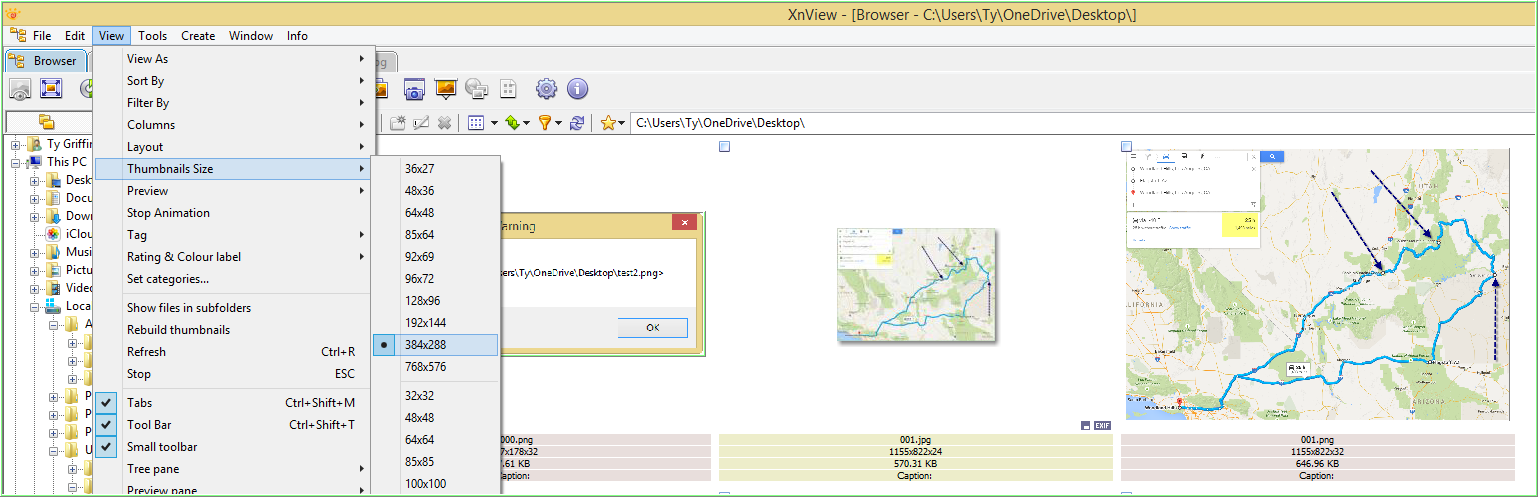Start the slideshow presentation icon
Screen dimensions: 1538x497
[x=445, y=89]
